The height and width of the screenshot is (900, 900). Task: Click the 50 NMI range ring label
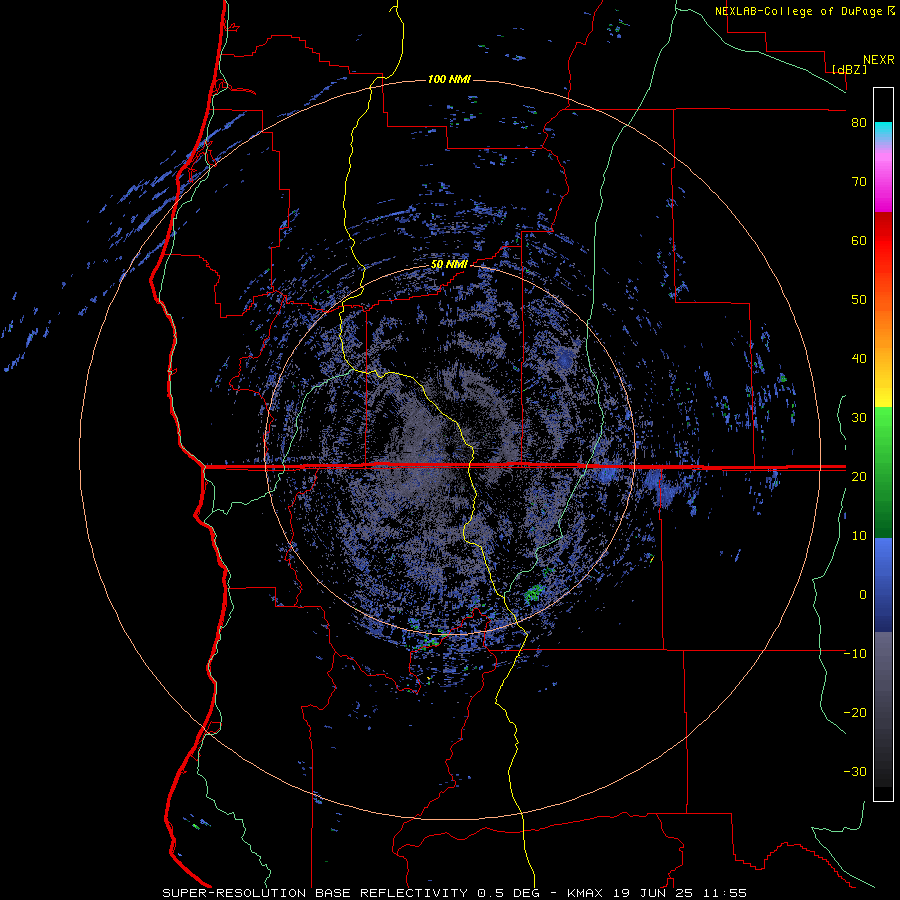point(449,265)
